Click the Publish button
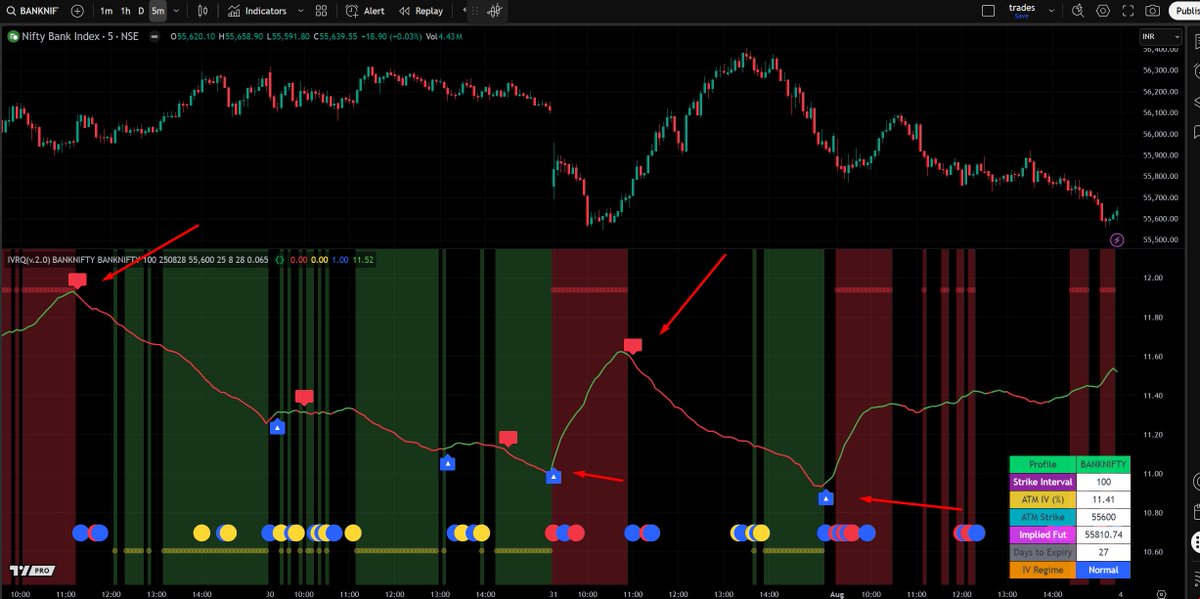Image resolution: width=1200 pixels, height=599 pixels. (1185, 11)
